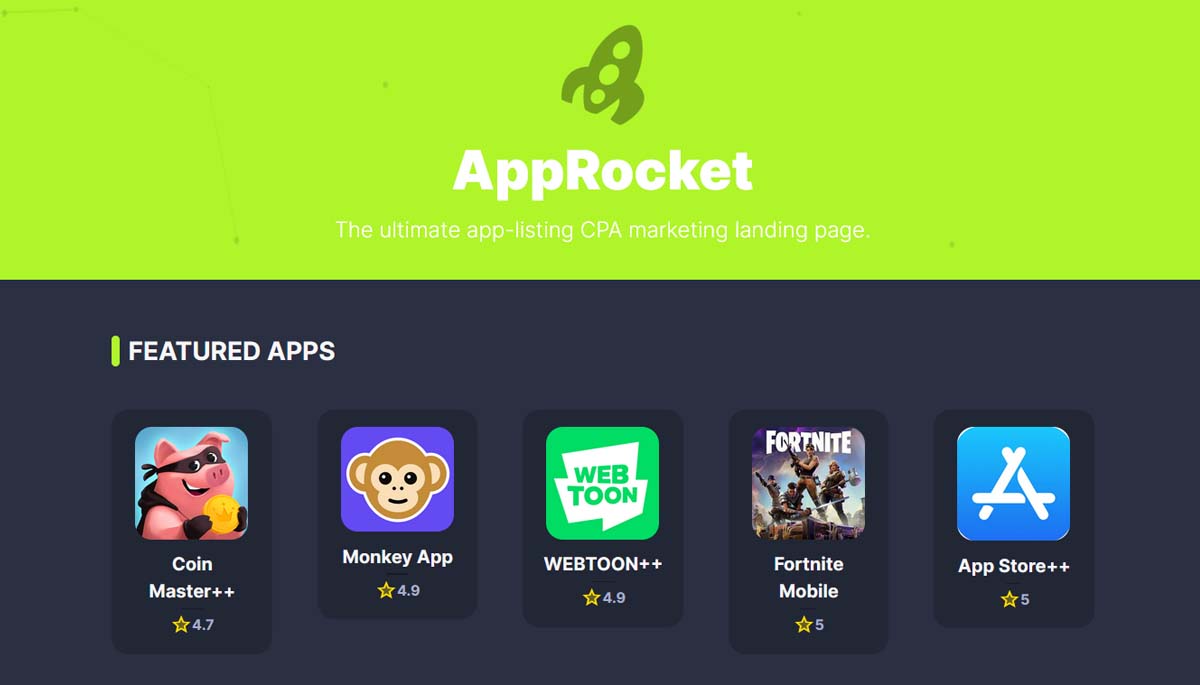1200x685 pixels.
Task: Click the AppRocket rocket logo
Action: click(603, 75)
